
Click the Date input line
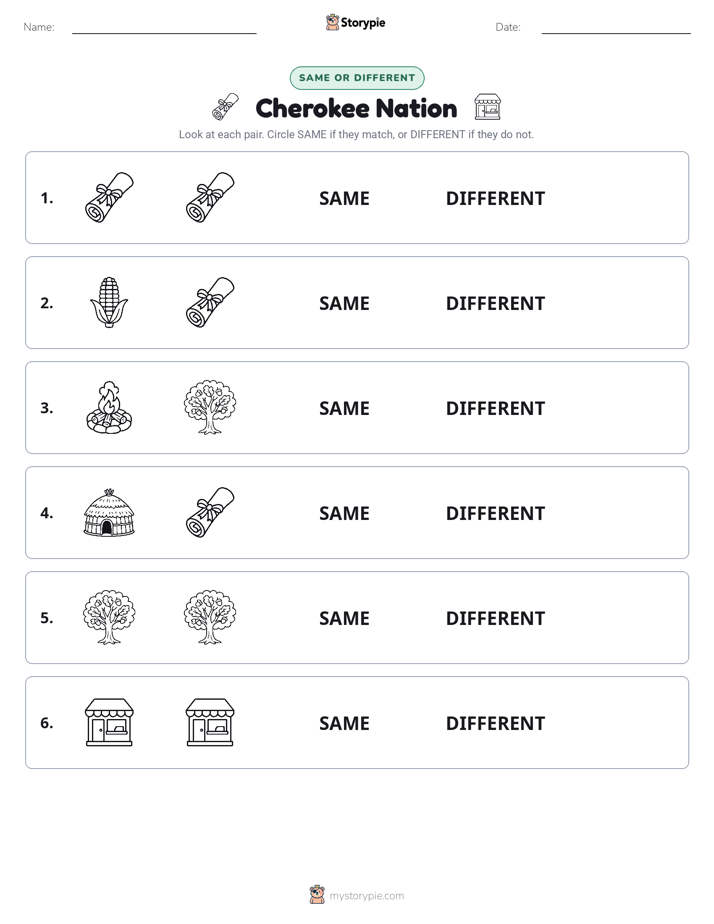(x=616, y=27)
